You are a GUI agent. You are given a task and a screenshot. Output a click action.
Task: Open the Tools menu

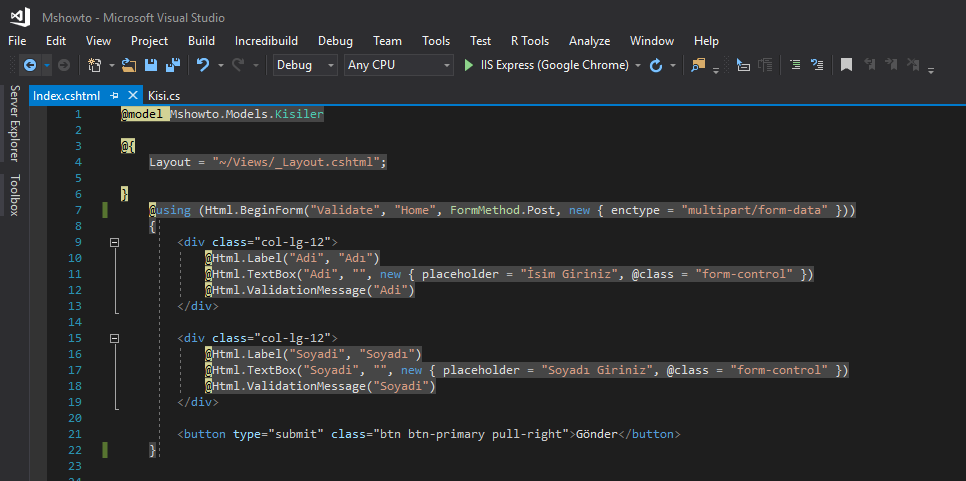click(436, 41)
